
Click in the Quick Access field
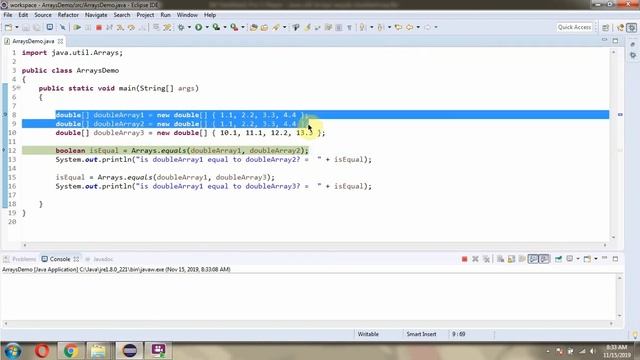pyautogui.click(x=574, y=27)
